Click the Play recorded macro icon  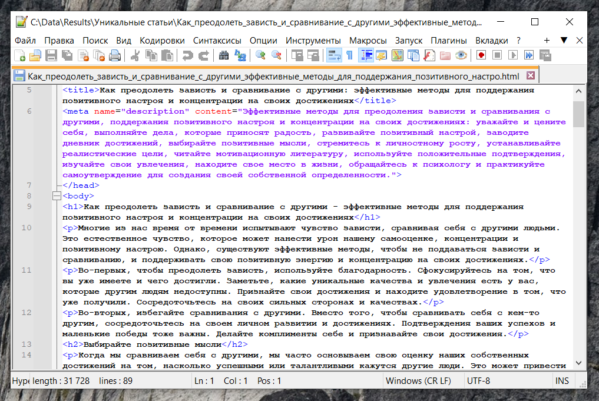(x=513, y=56)
